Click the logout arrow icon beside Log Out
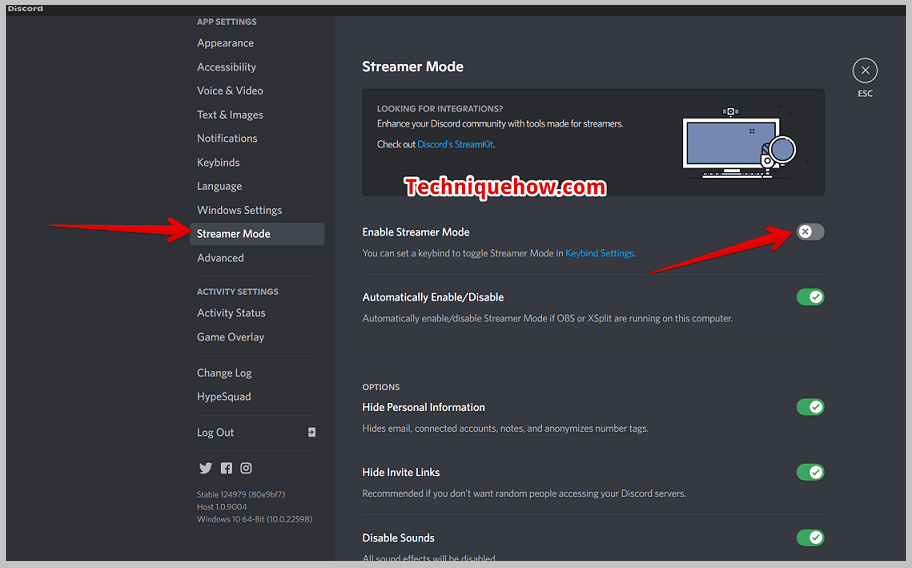Viewport: 912px width, 568px height. coord(312,432)
